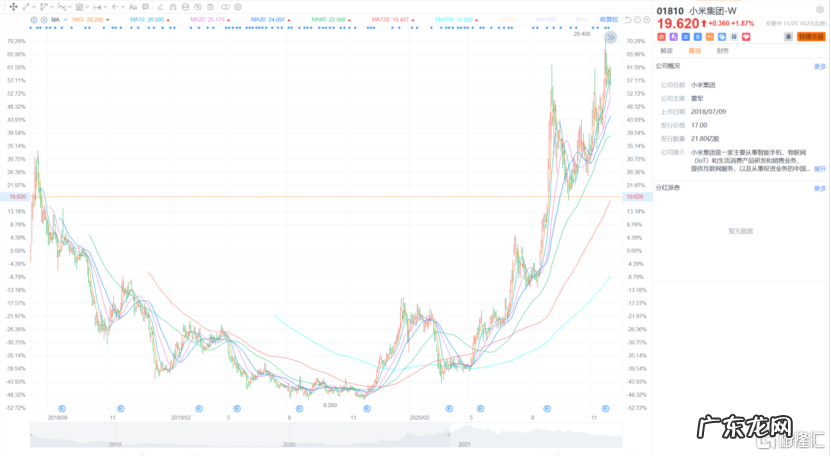Click left handle of range navigator
Image resolution: width=831 pixels, height=456 pixels.
(x=31, y=435)
